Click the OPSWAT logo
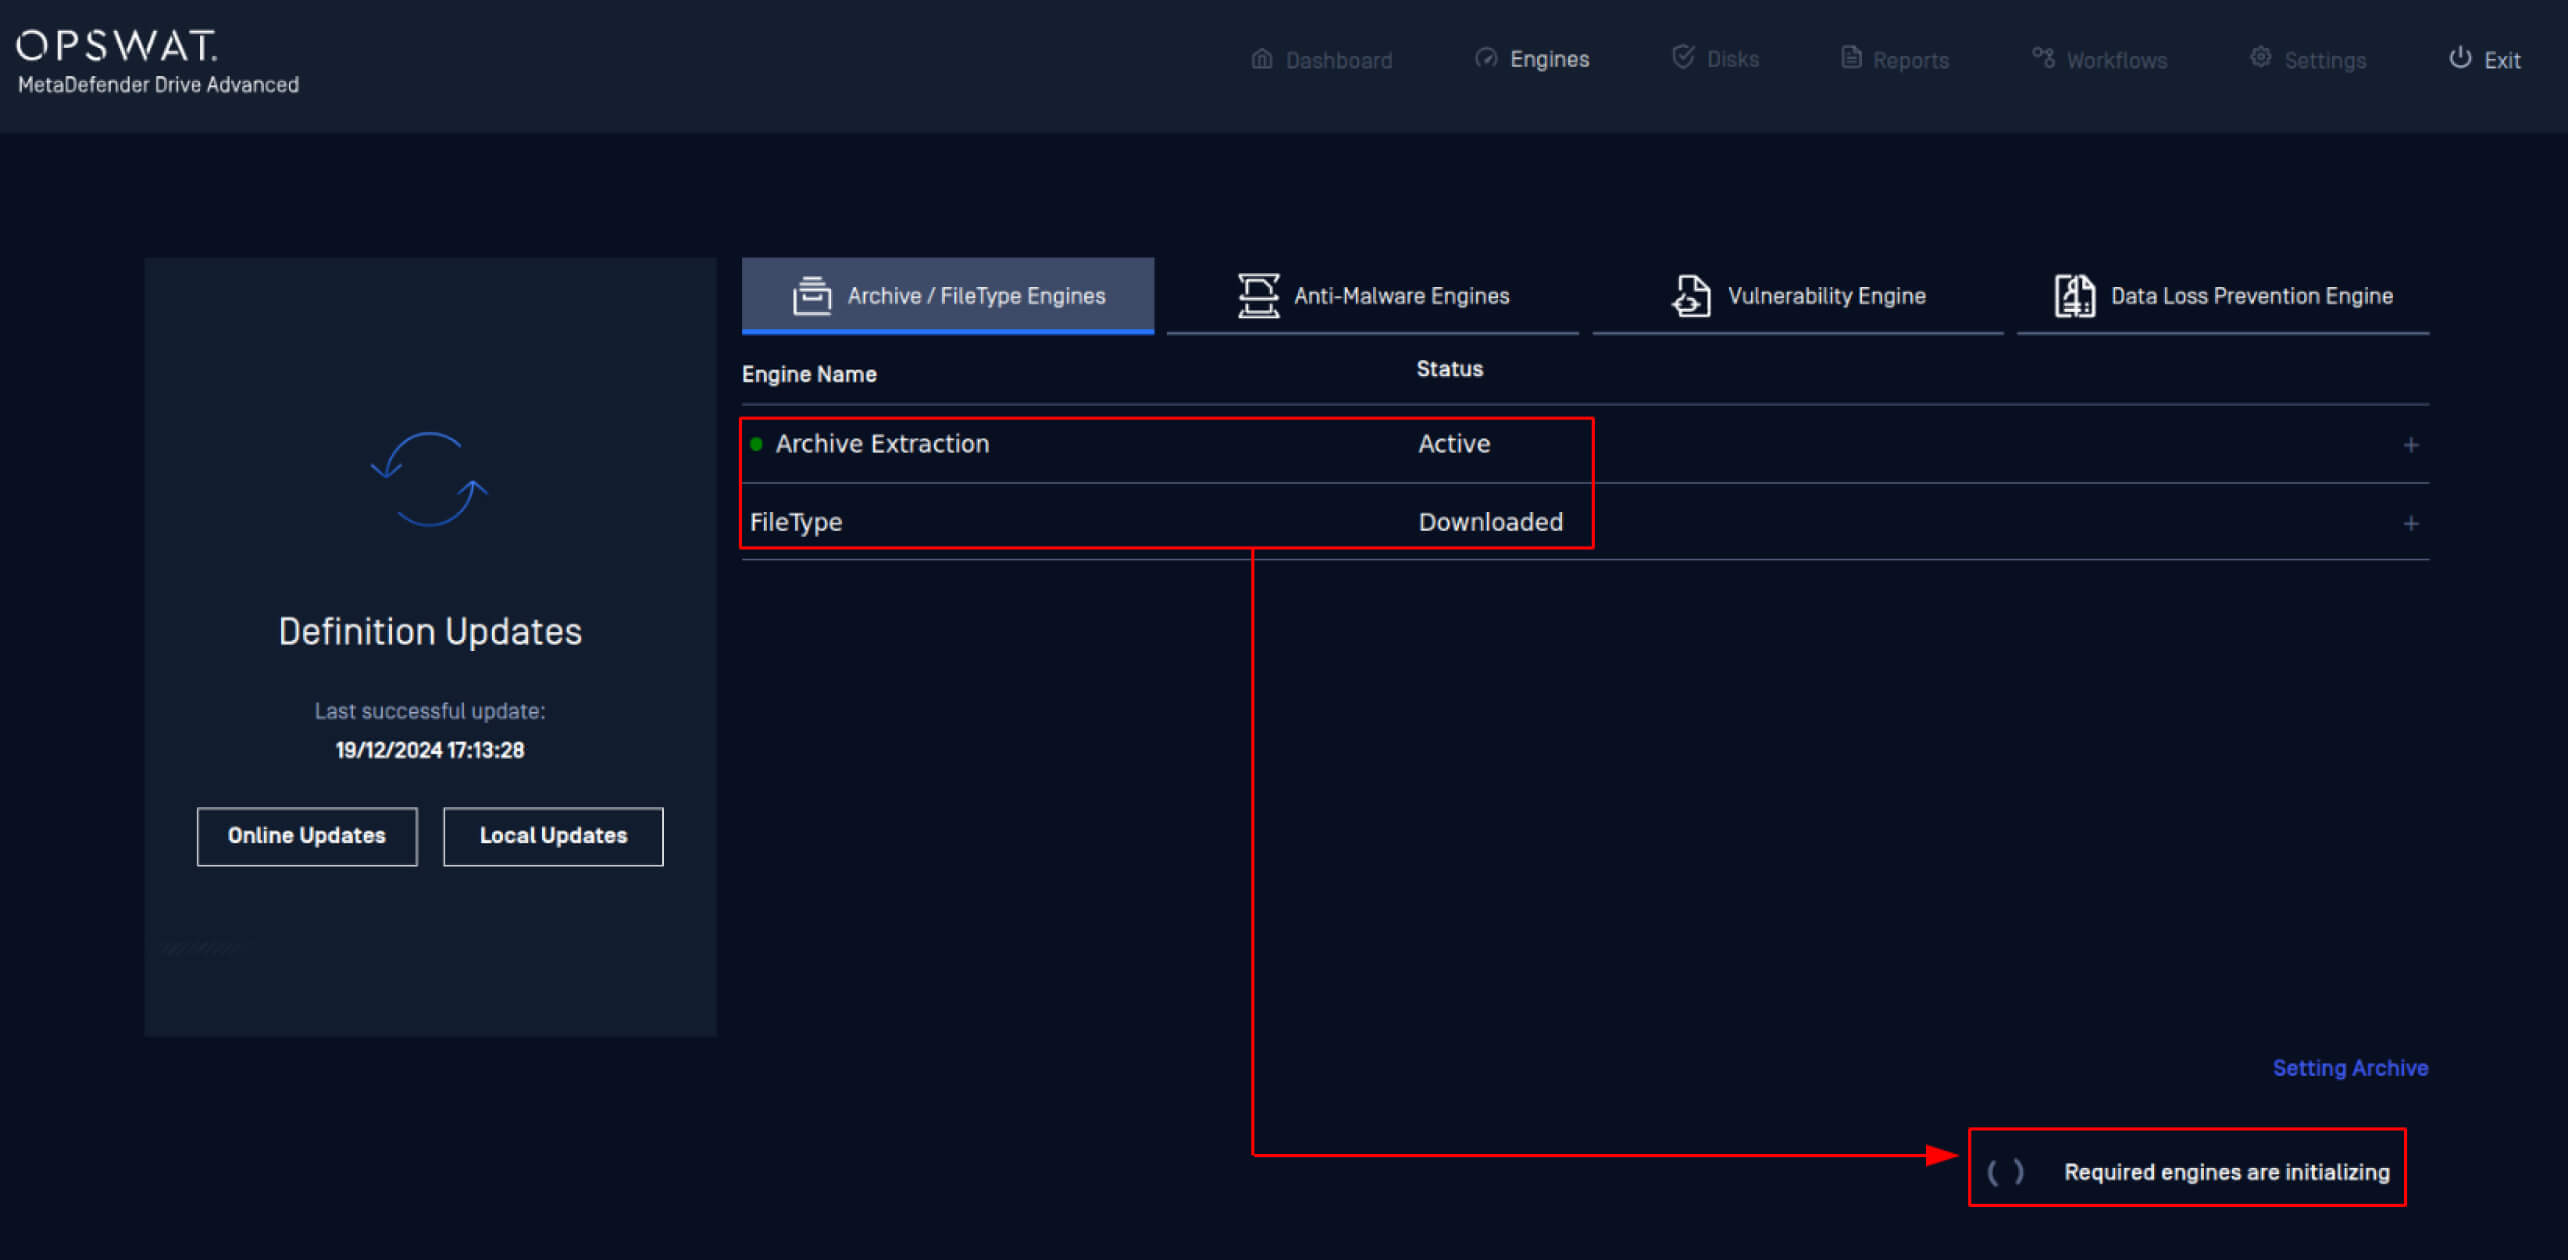Viewport: 2568px width, 1260px height. 117,45
